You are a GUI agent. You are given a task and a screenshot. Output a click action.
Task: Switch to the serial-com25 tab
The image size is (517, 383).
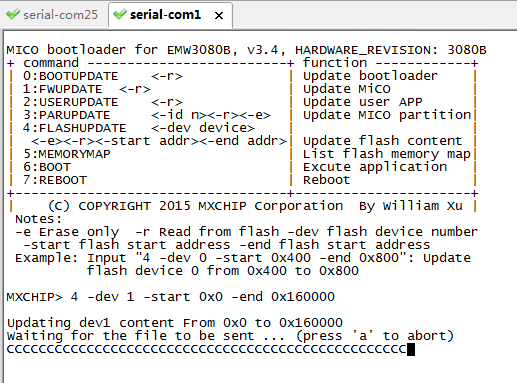point(53,15)
